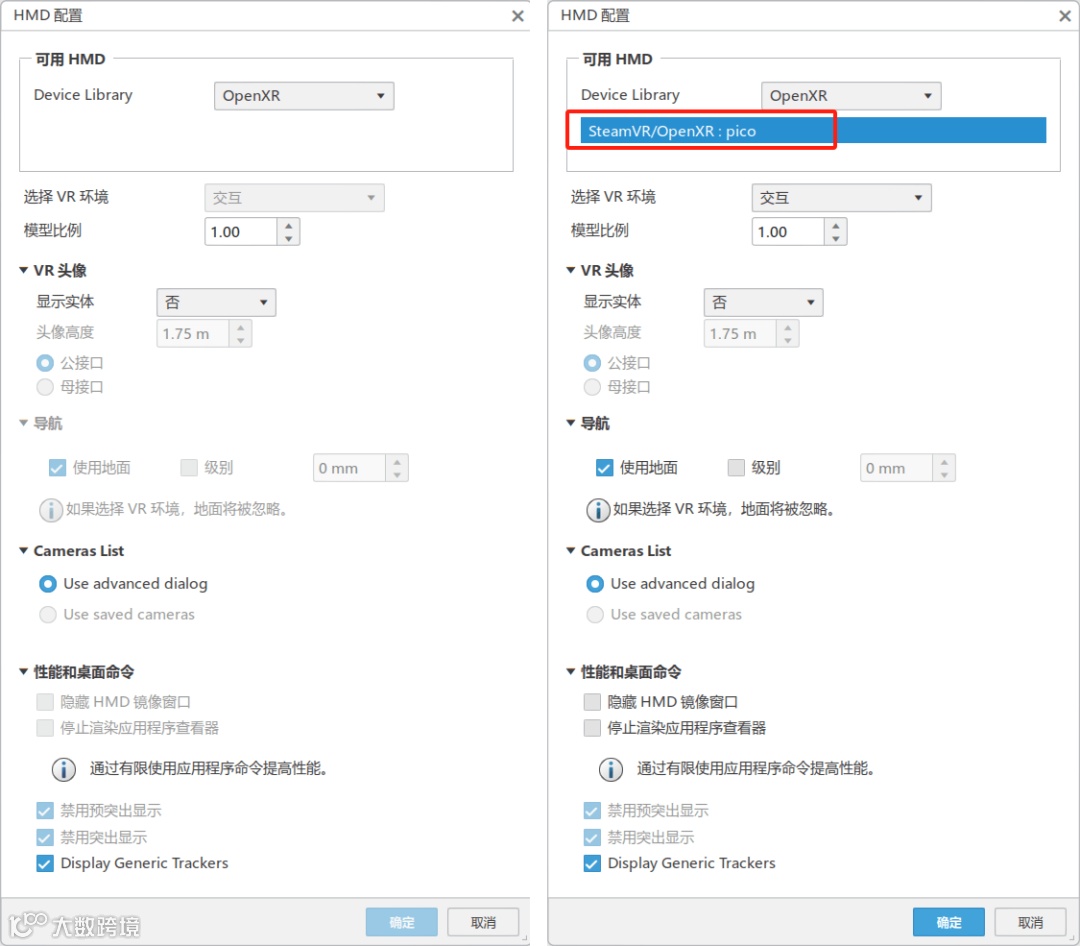Toggle 禁用预突出显示 in left dialog

pos(45,810)
